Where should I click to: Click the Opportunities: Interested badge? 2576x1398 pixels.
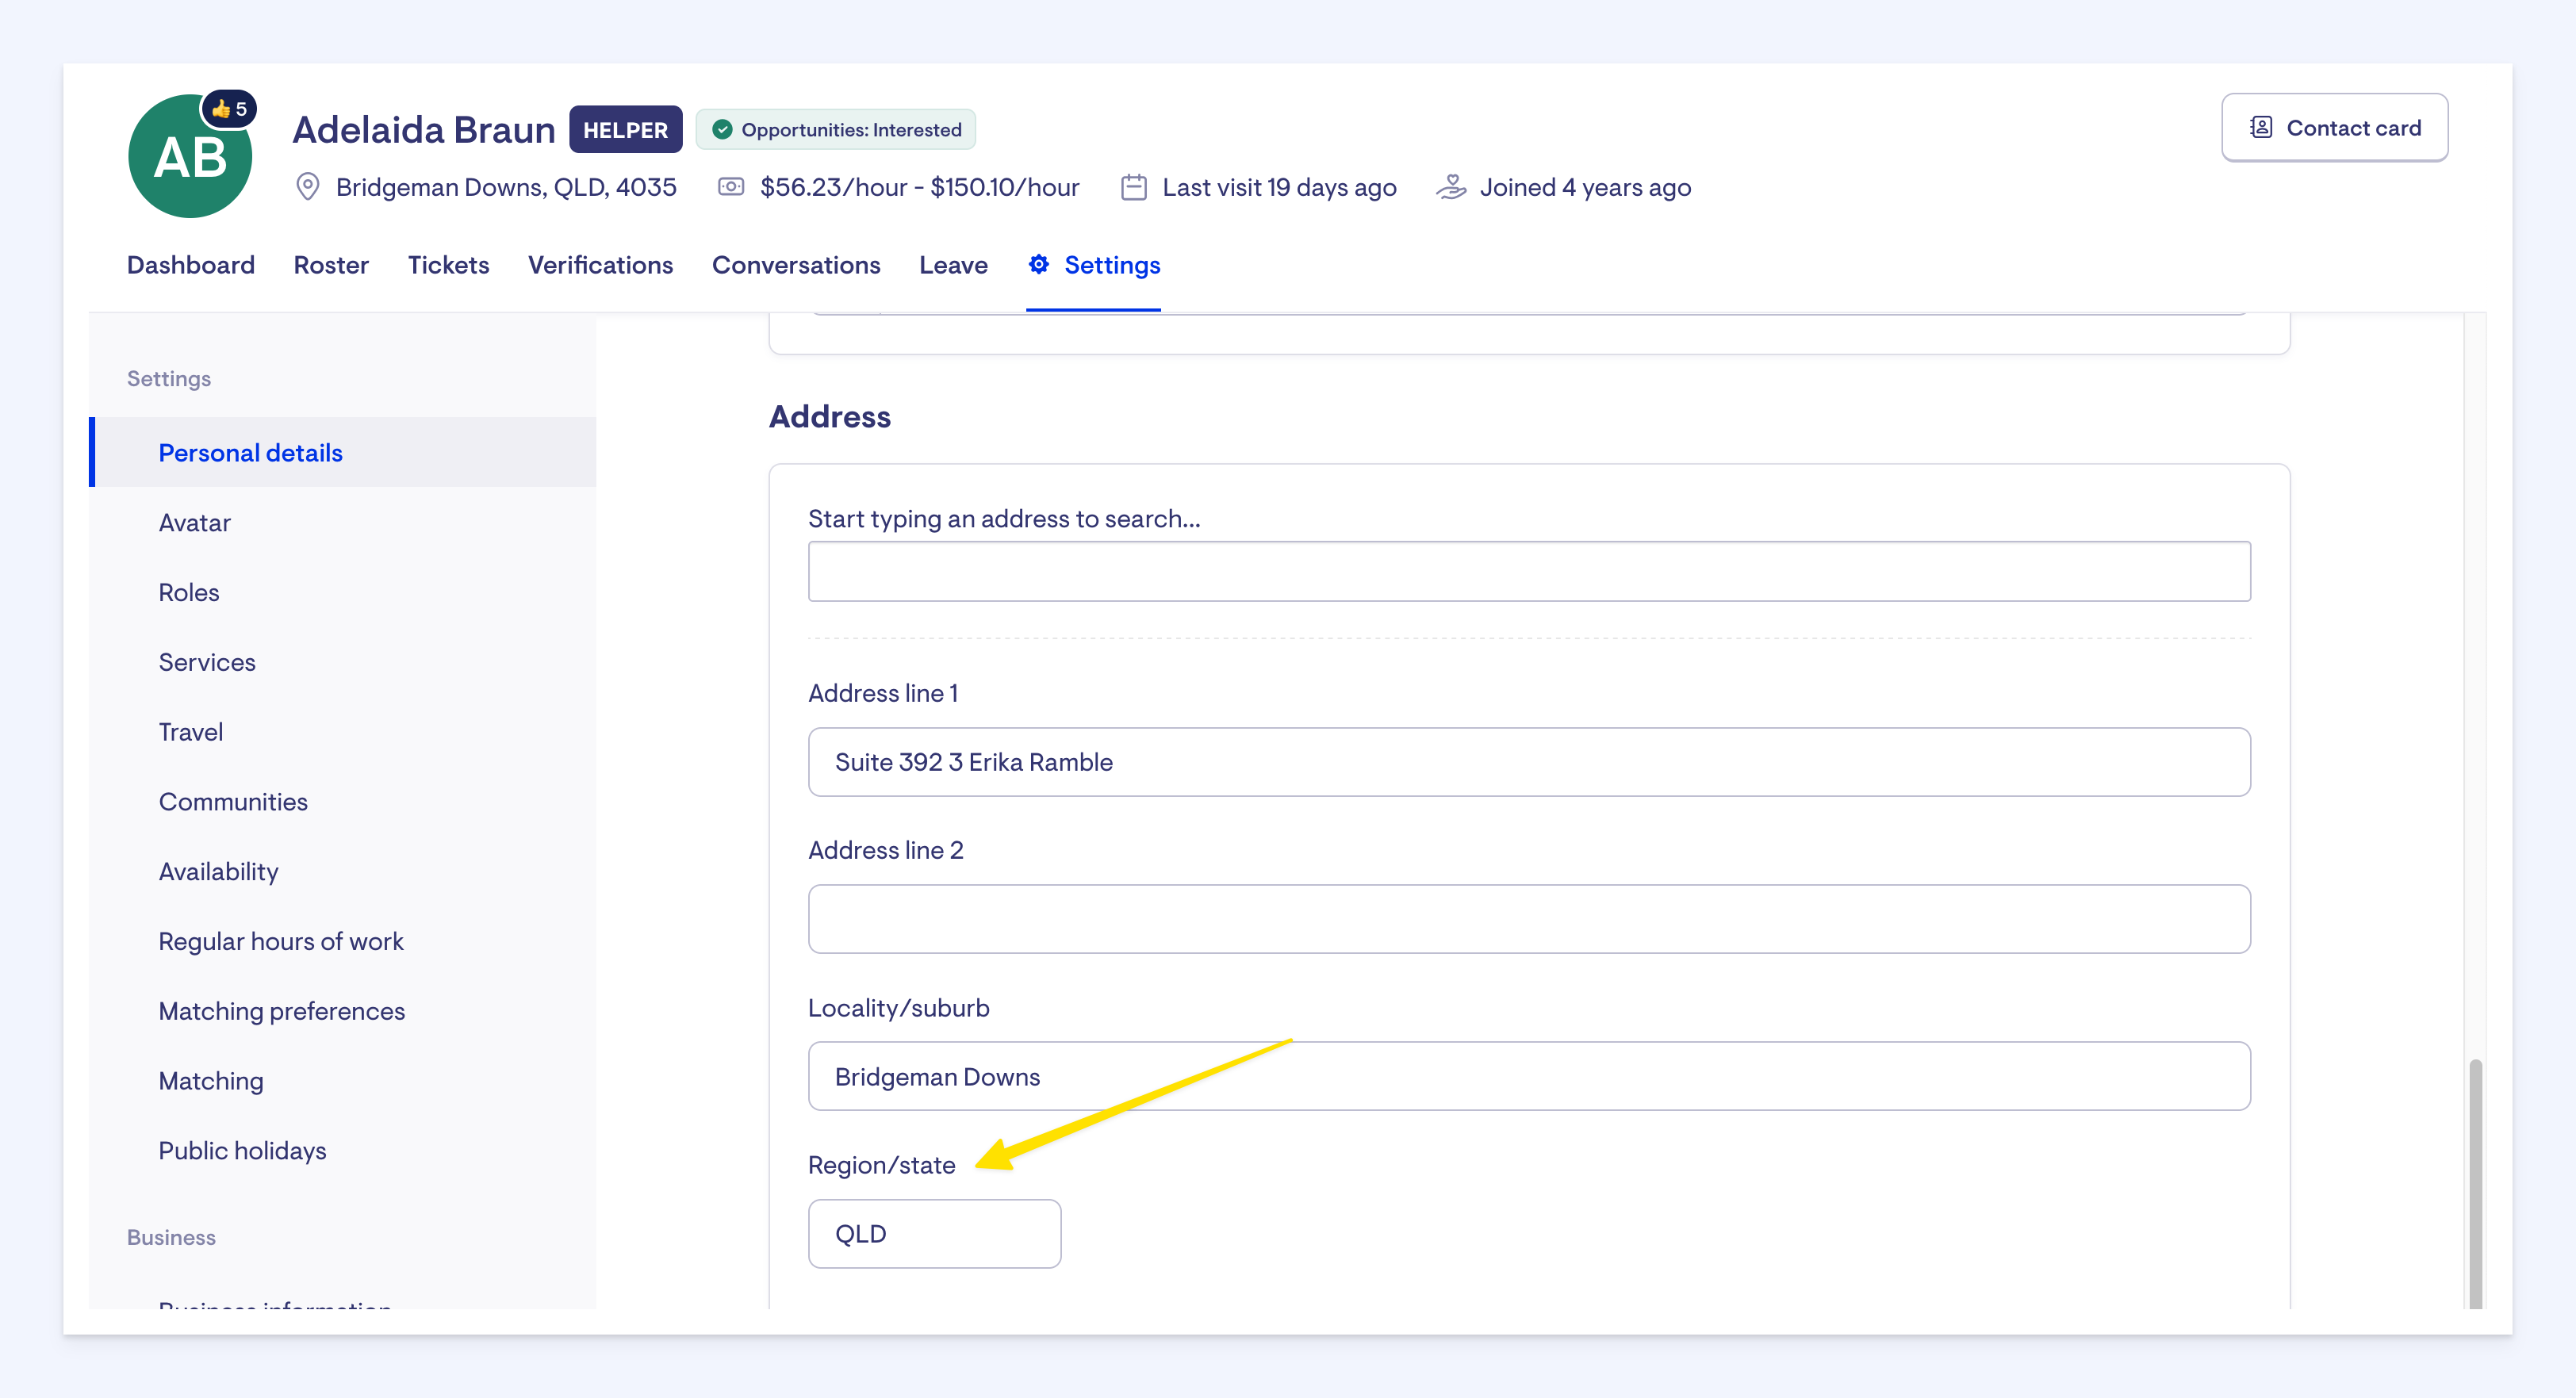(x=836, y=130)
